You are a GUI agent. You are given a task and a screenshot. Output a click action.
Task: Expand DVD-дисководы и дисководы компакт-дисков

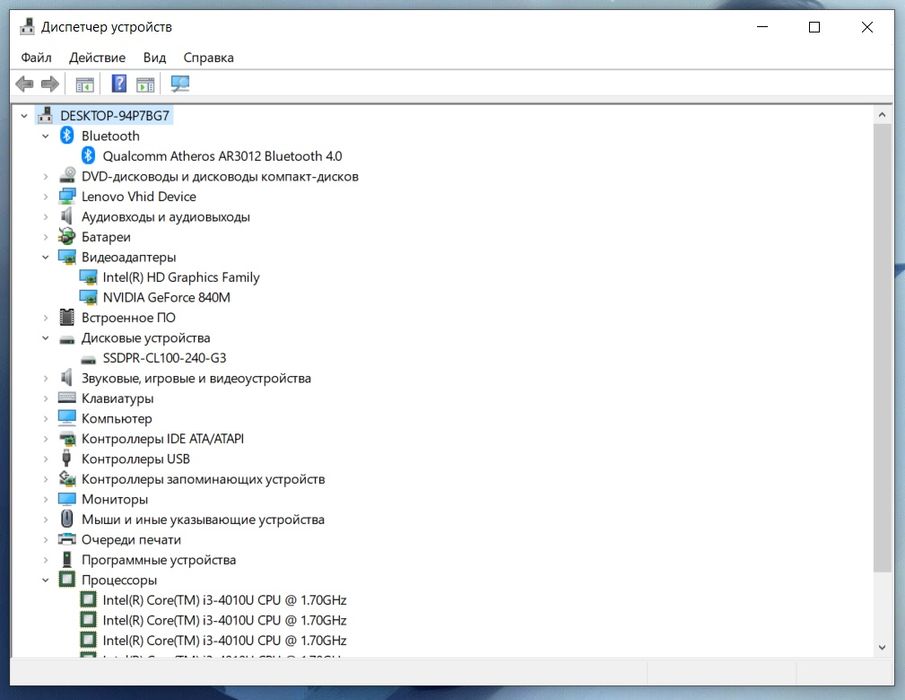coord(46,177)
